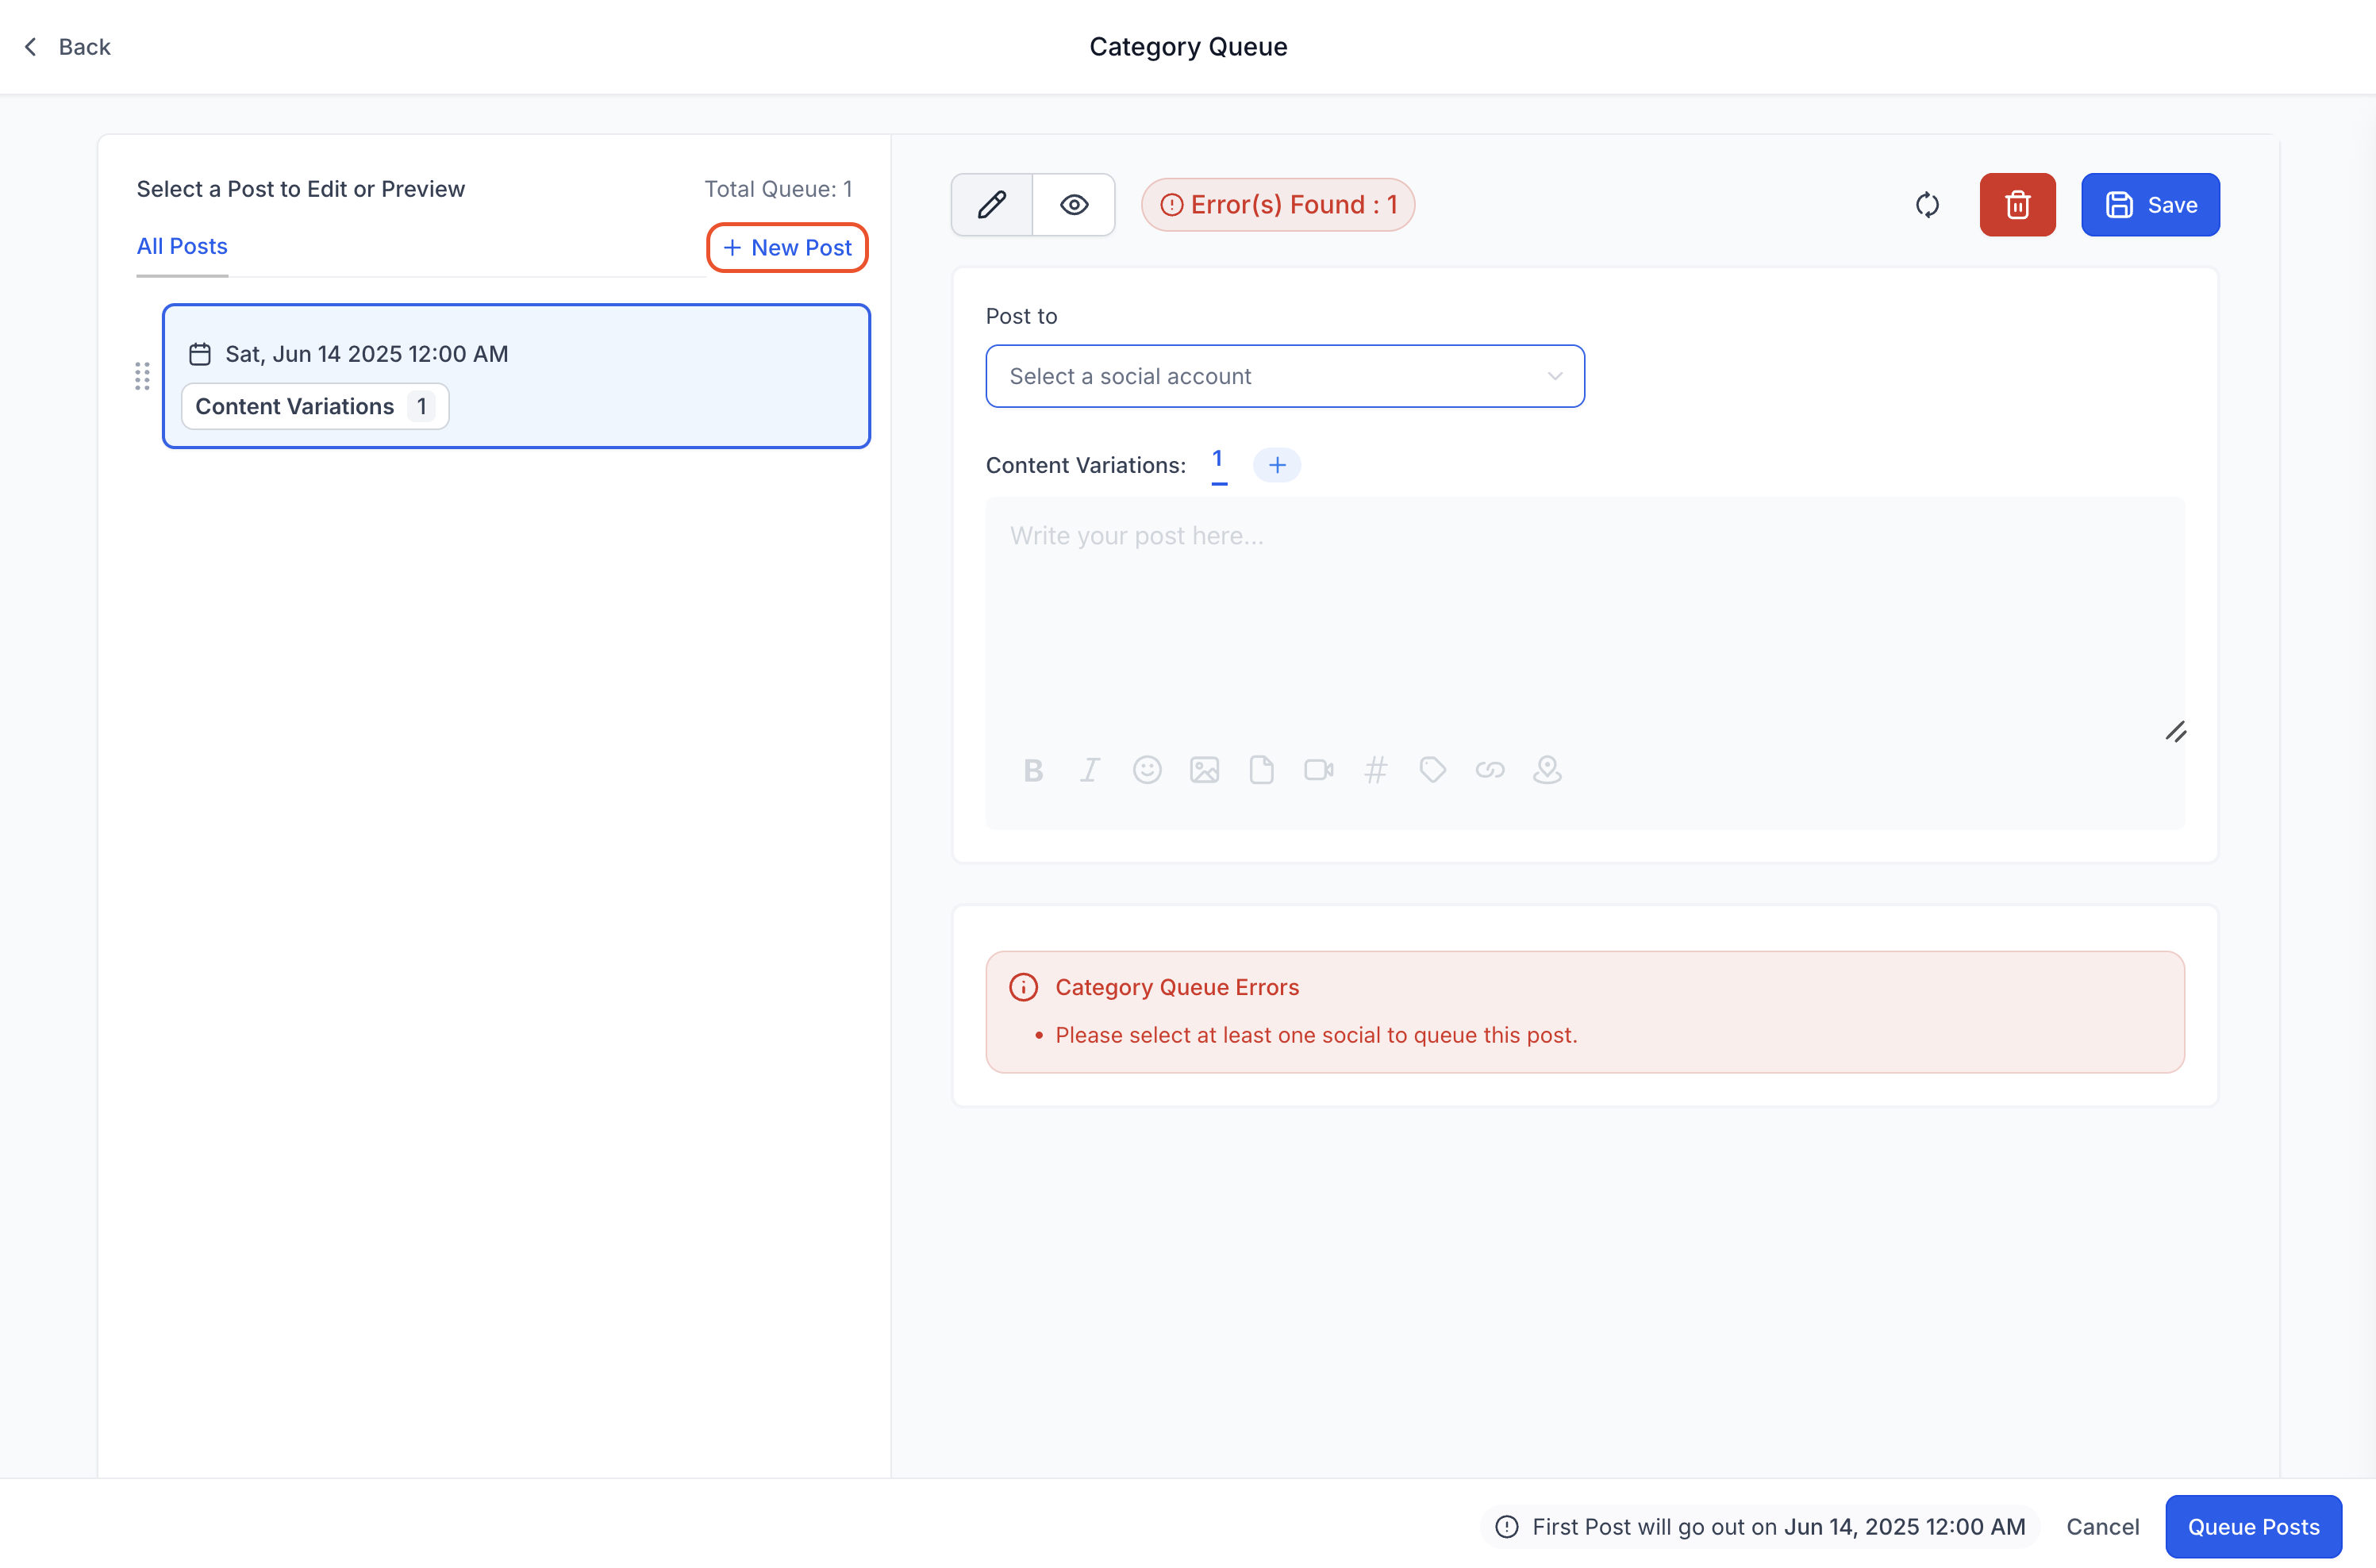The image size is (2376, 1568).
Task: Click the New Post button
Action: 787,247
